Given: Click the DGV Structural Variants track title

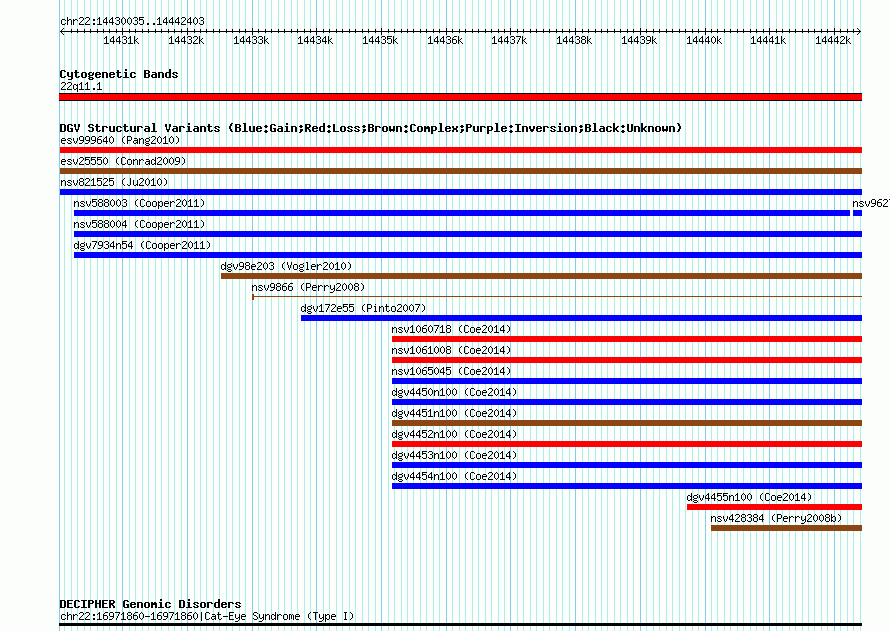Looking at the screenshot, I should click(x=371, y=128).
